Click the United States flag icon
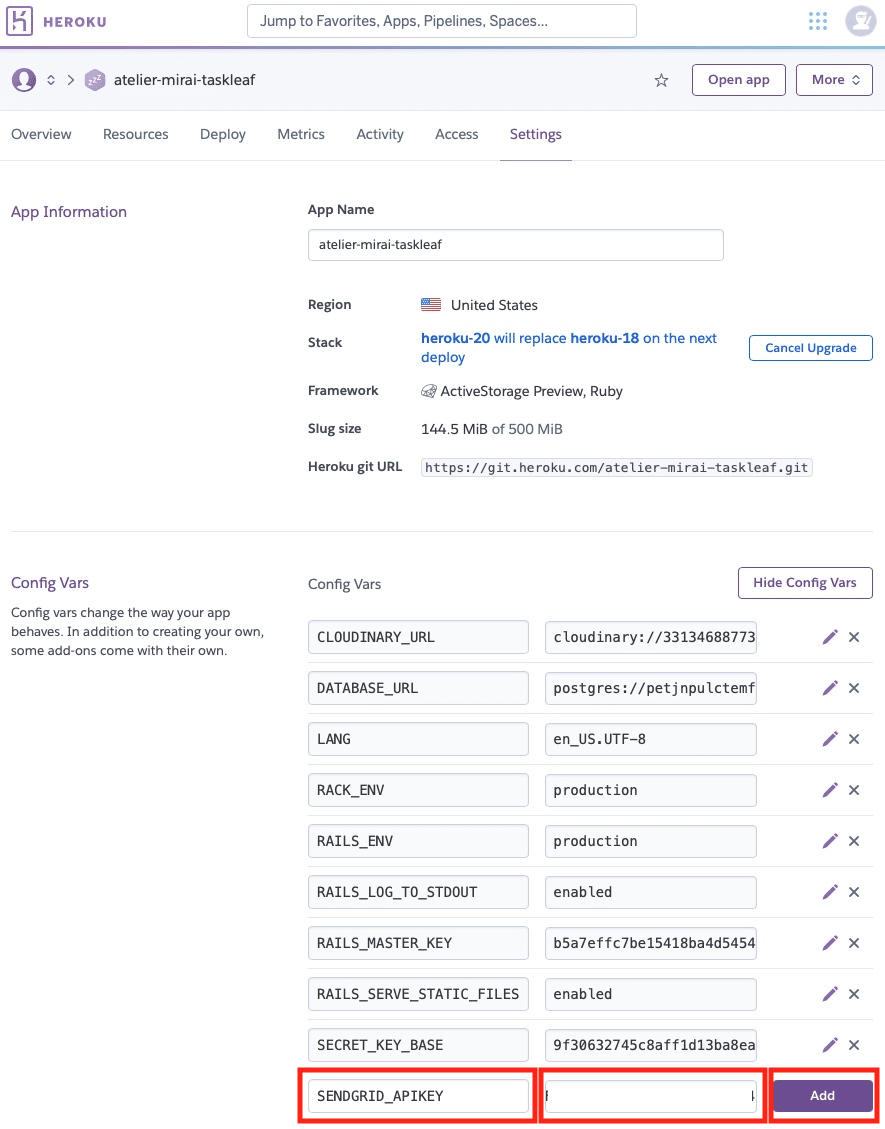Viewport: 885px width, 1129px height. pos(431,305)
